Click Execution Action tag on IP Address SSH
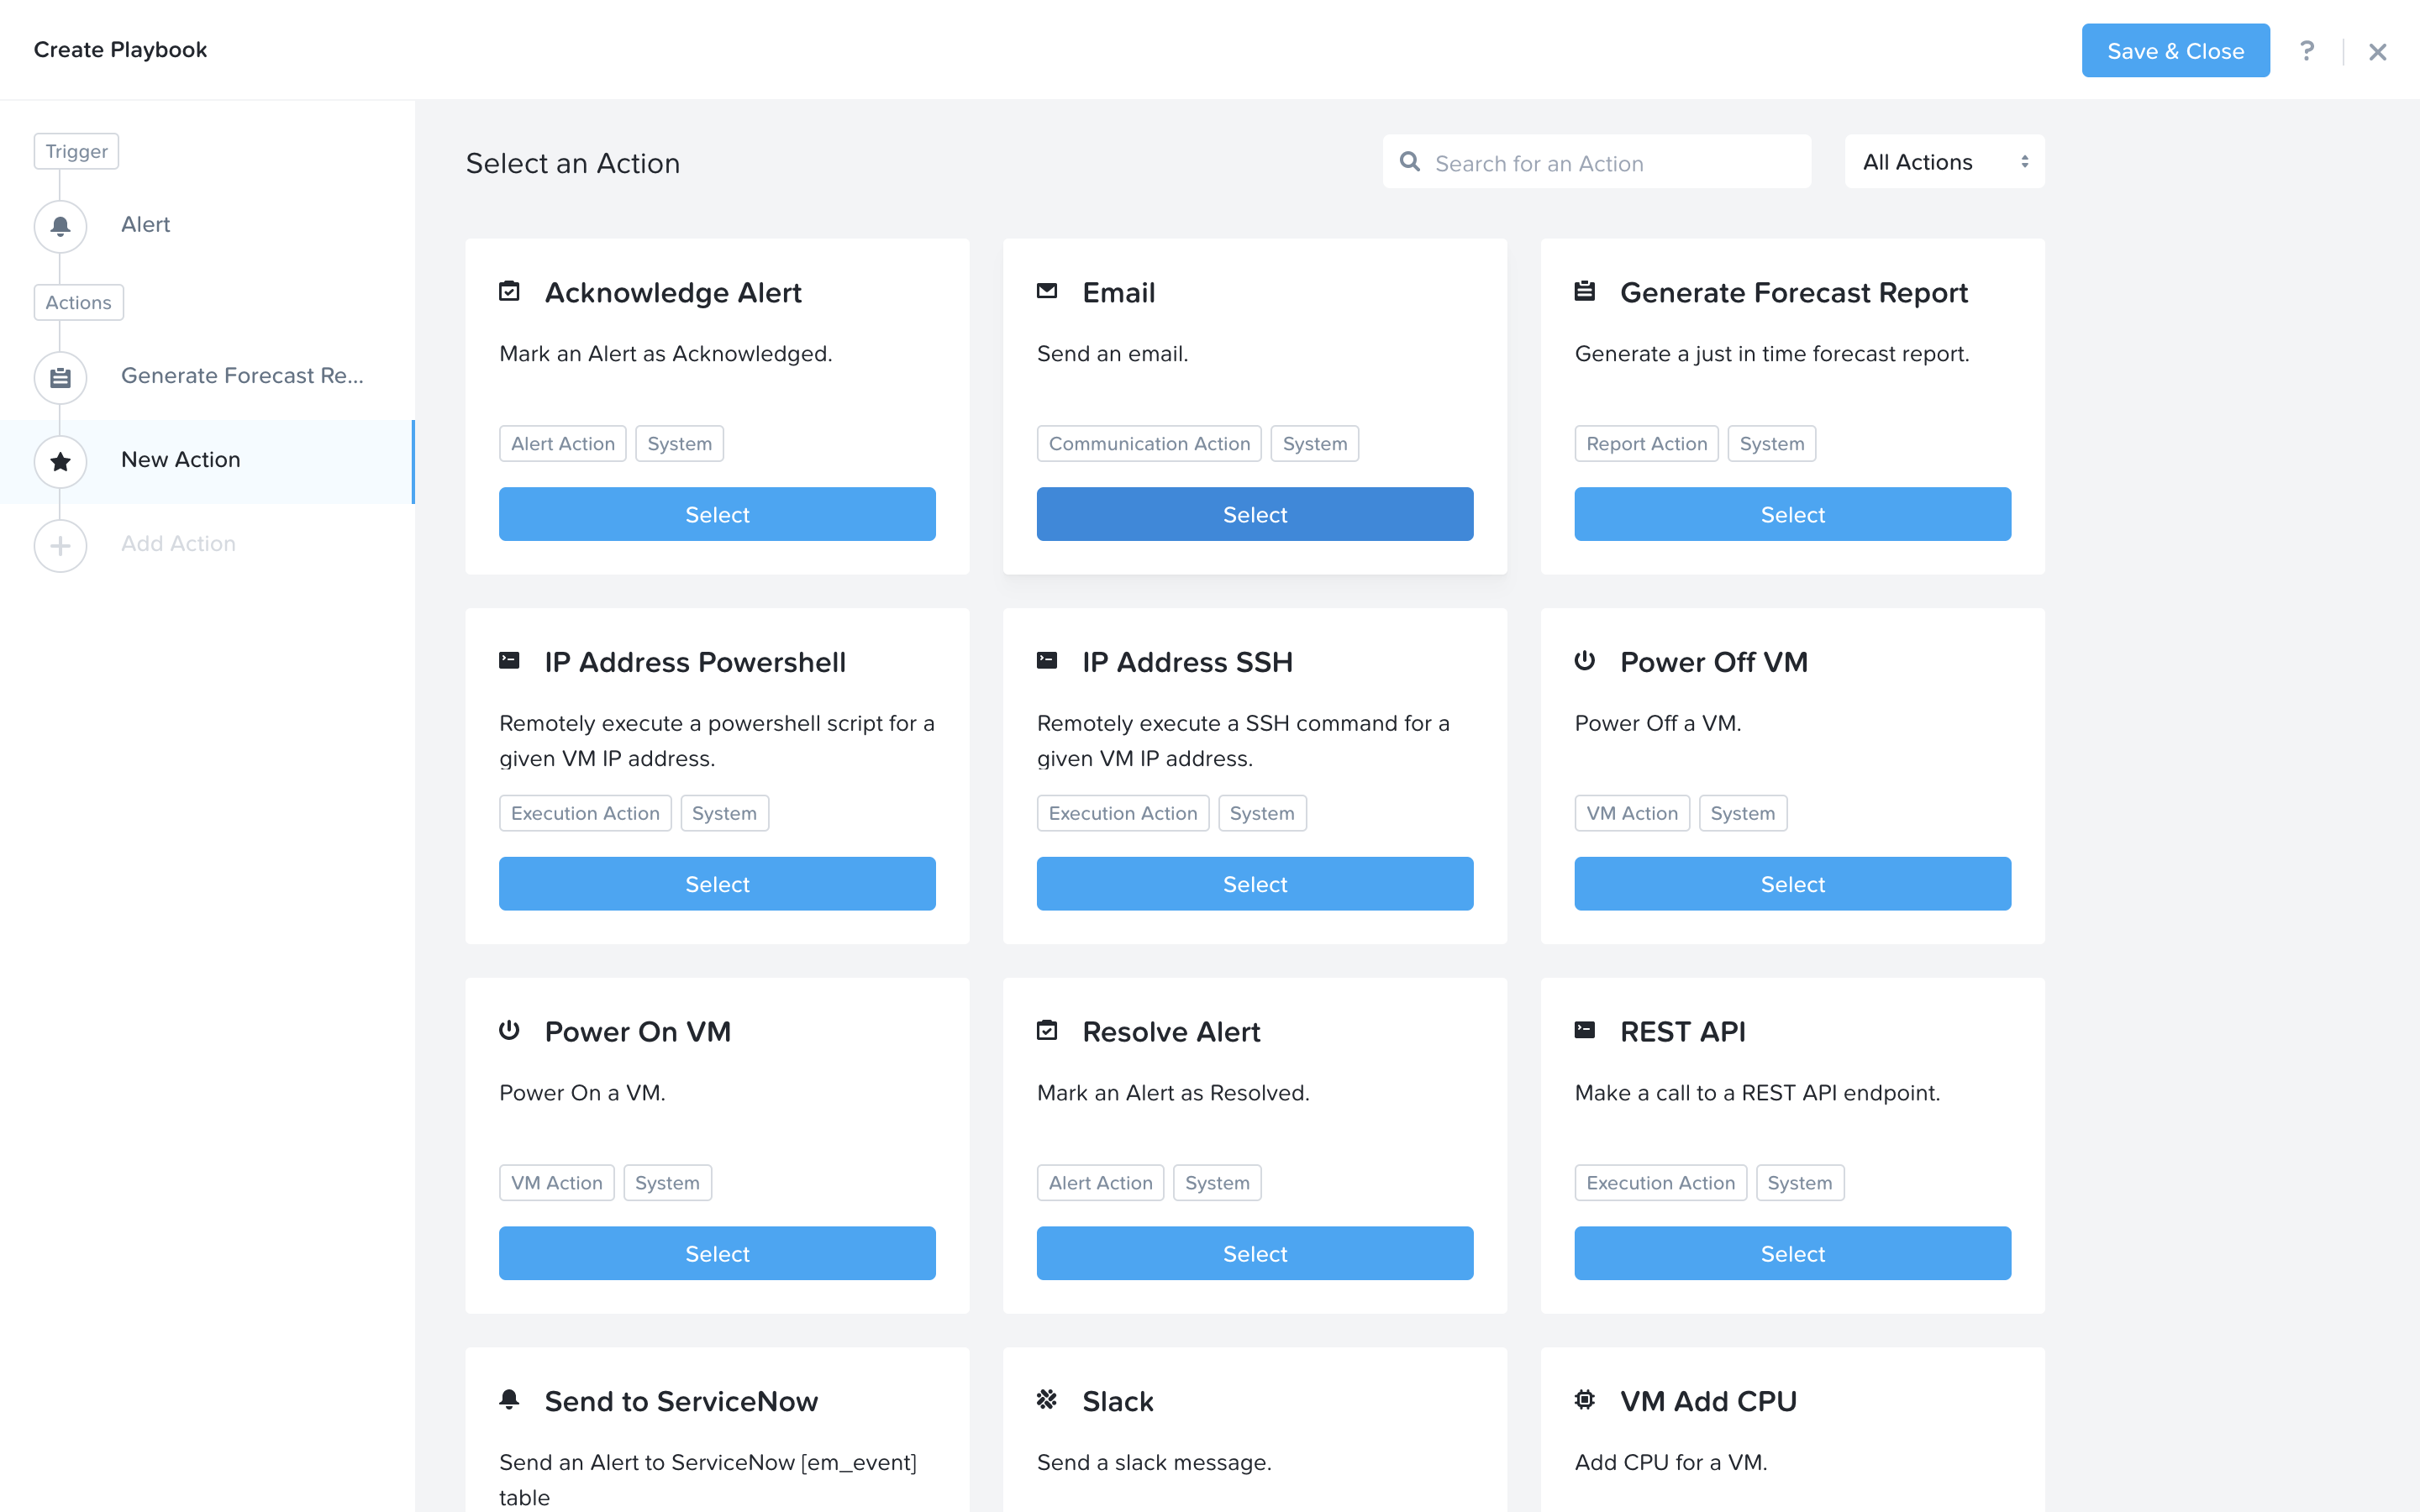Viewport: 2420px width, 1512px height. pos(1123,813)
